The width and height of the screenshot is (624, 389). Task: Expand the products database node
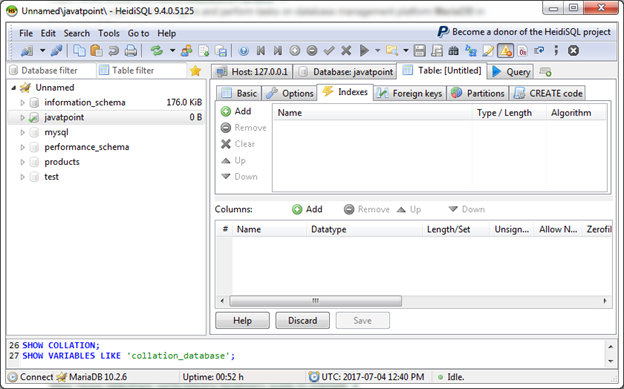(22, 162)
